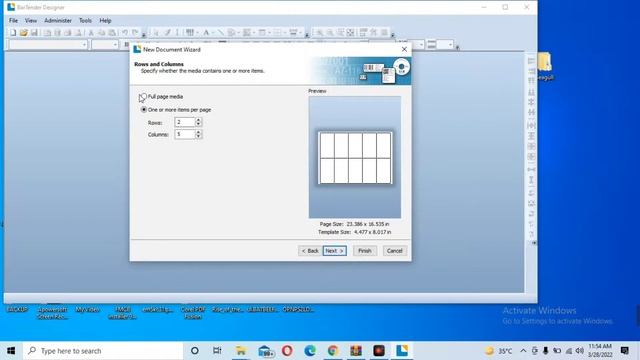The height and width of the screenshot is (360, 640).
Task: Open the Help menu
Action: pos(105,20)
